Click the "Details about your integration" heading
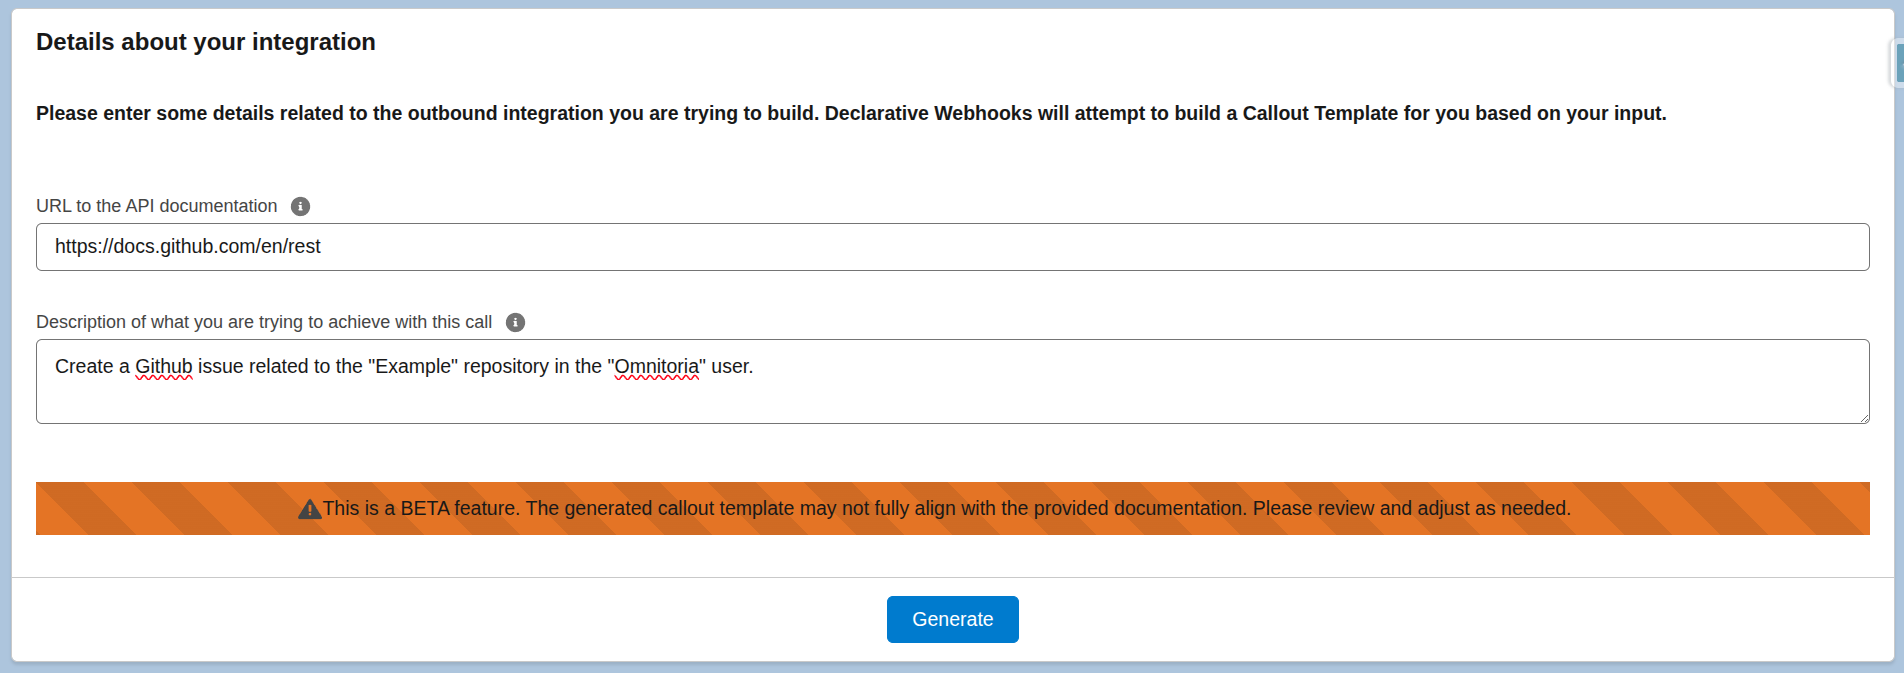Image resolution: width=1904 pixels, height=673 pixels. pos(206,42)
